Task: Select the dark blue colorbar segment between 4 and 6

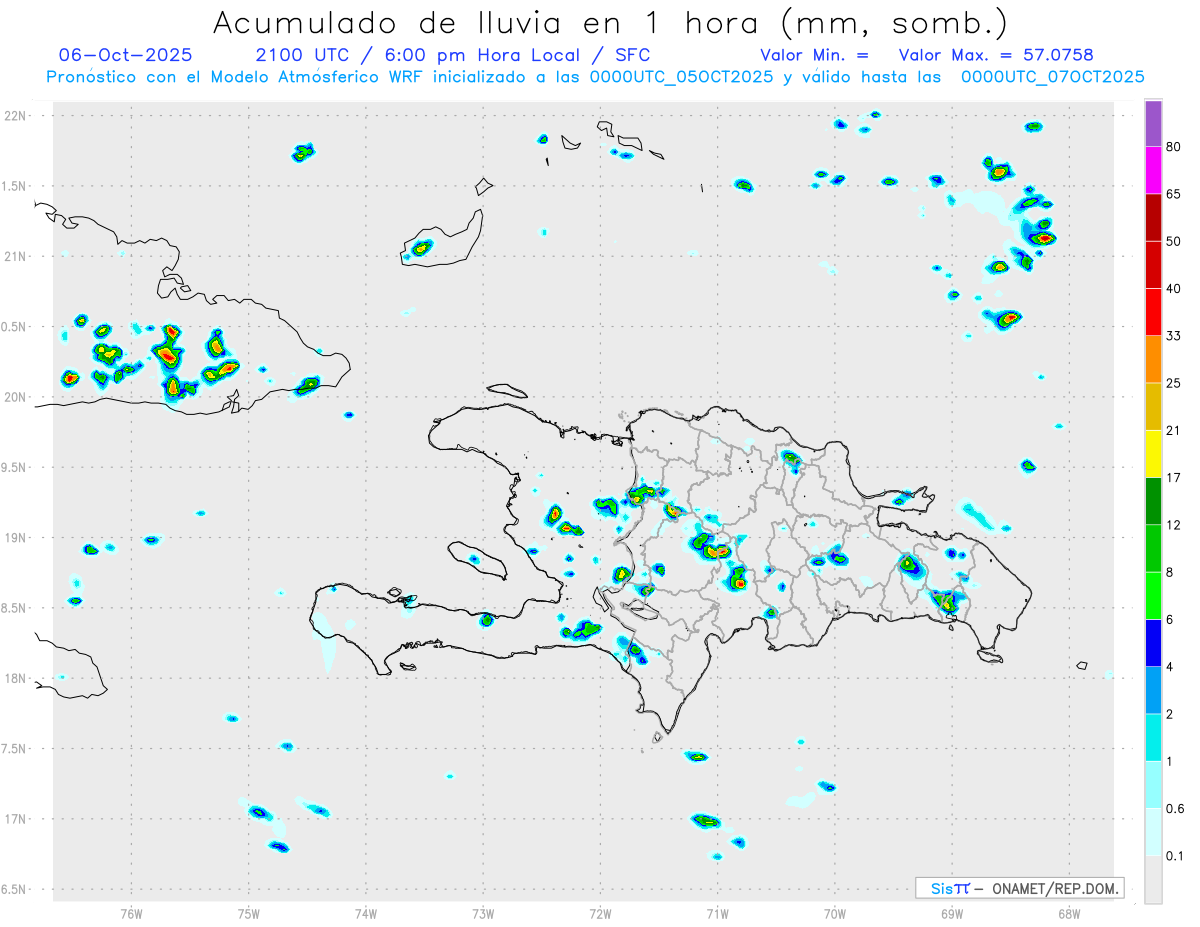Action: tap(1154, 641)
